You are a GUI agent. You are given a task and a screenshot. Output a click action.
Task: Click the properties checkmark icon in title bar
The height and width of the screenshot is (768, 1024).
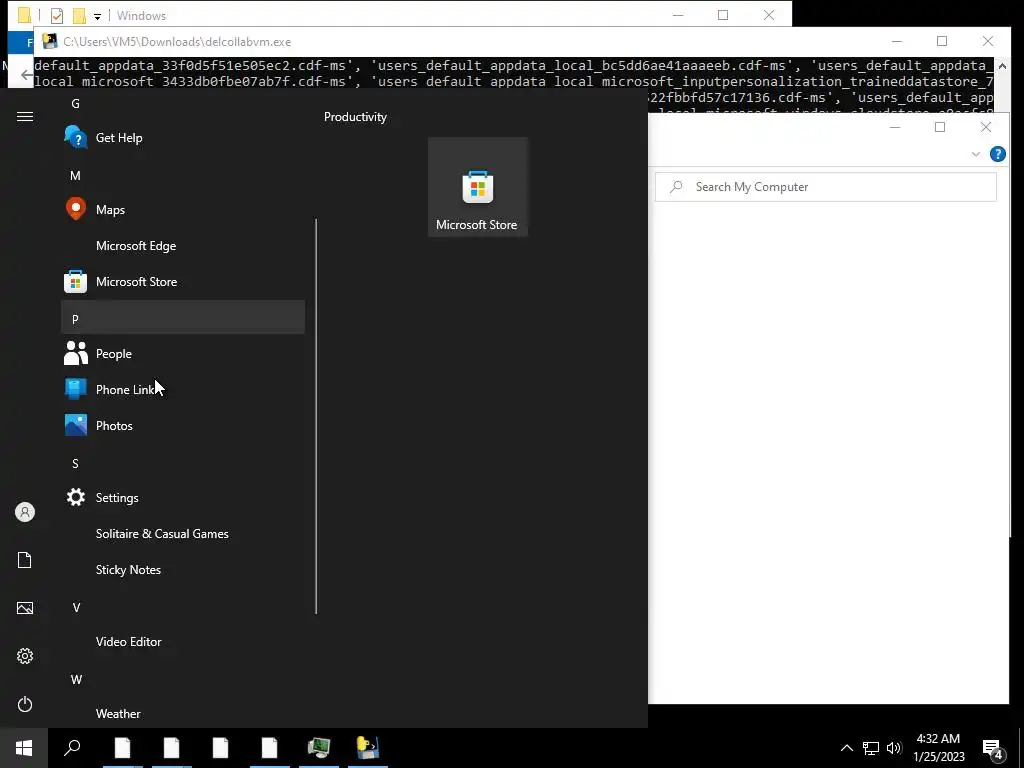[57, 16]
